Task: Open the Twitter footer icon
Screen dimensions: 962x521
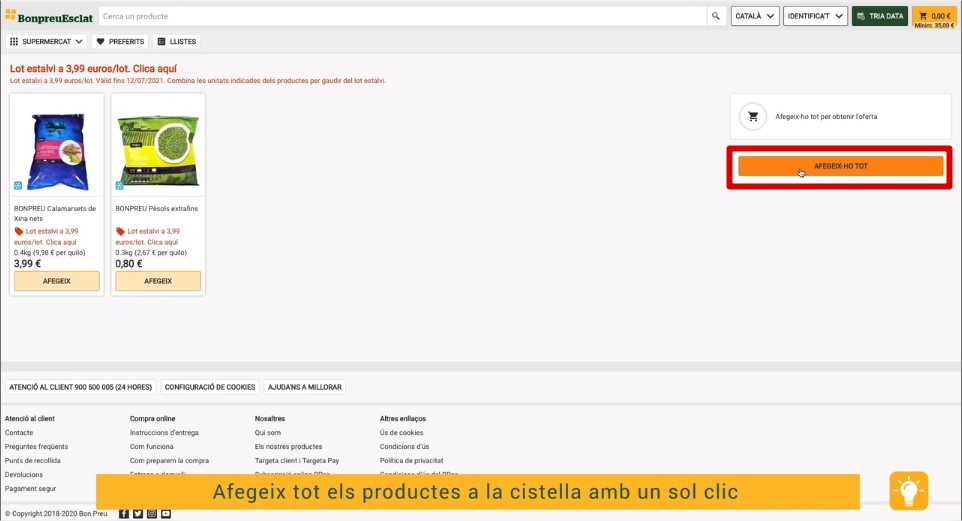Action: [x=138, y=514]
